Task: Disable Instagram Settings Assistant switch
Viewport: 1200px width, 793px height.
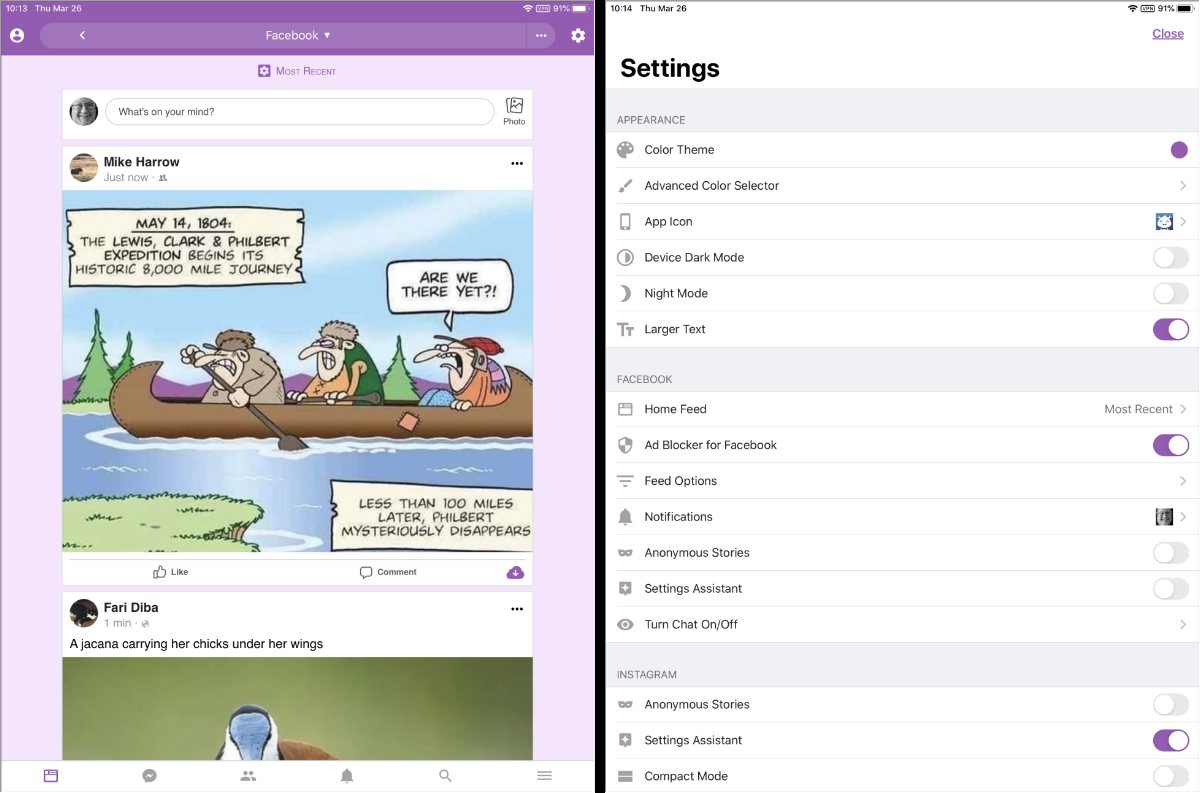Action: click(1171, 741)
